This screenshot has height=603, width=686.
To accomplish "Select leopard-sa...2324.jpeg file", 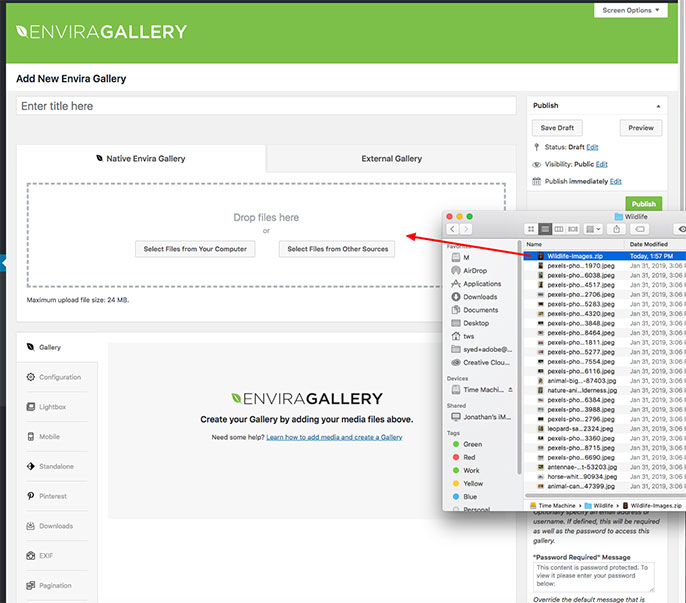I will [x=605, y=429].
